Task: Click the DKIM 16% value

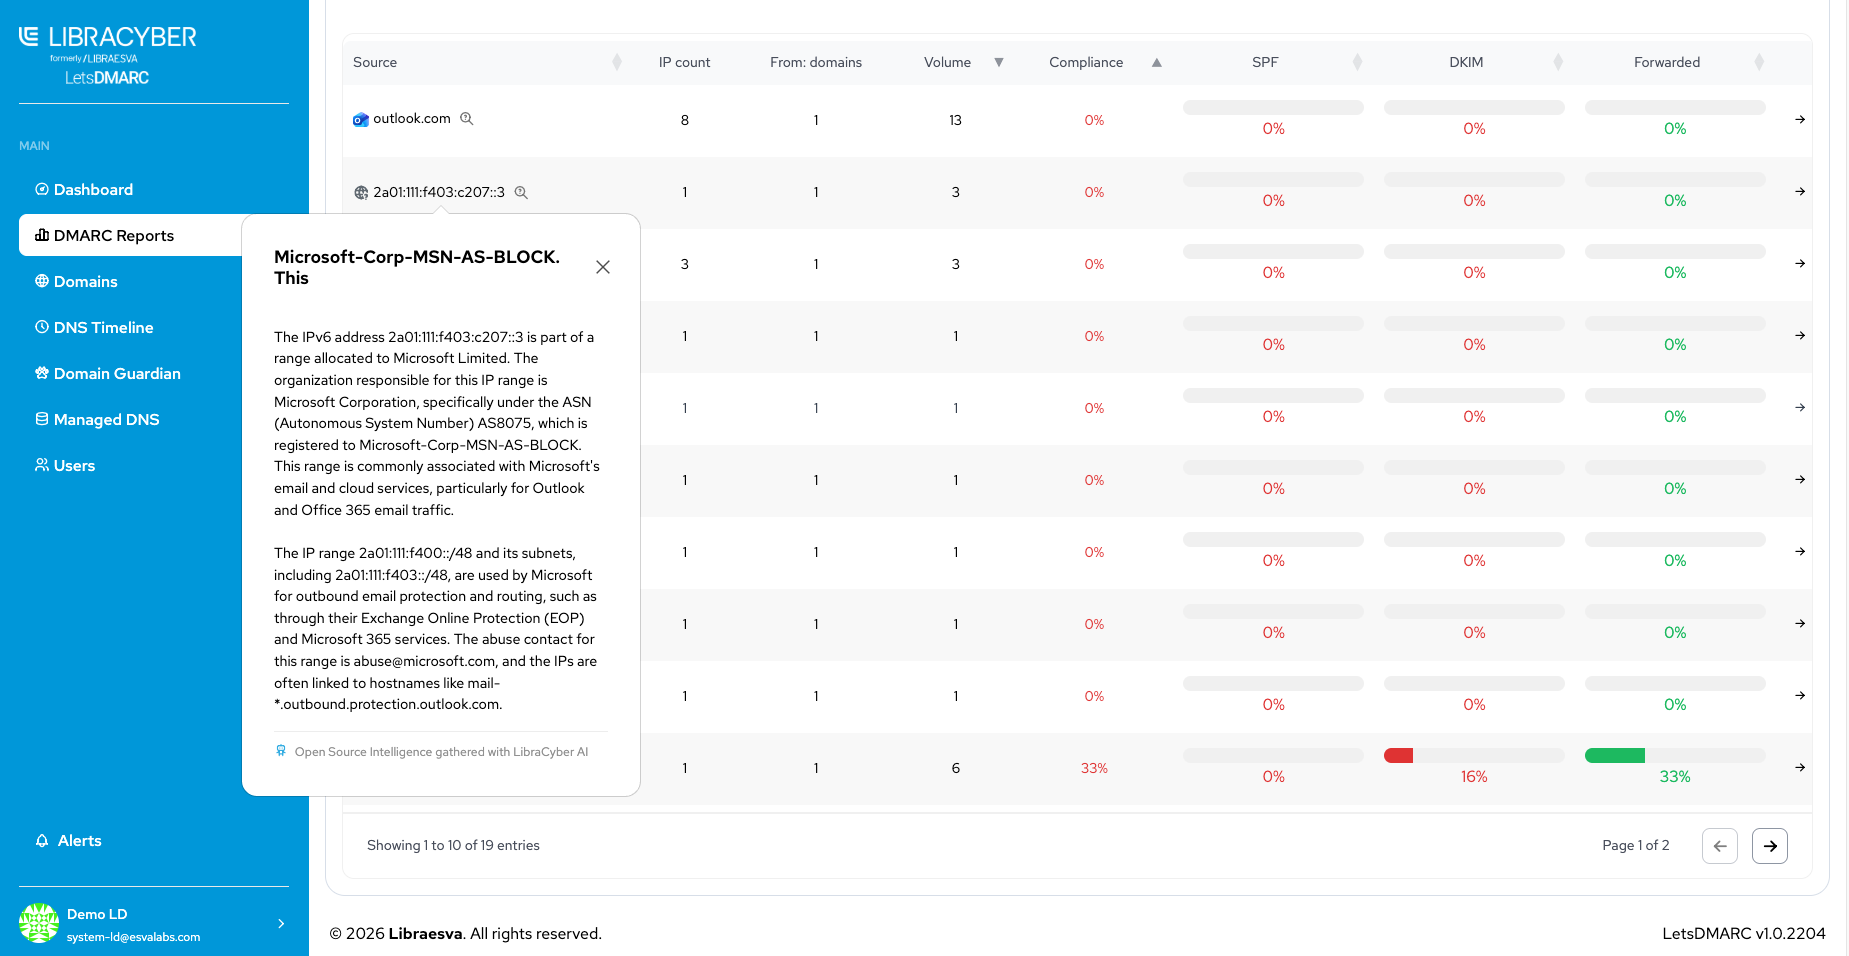Action: coord(1474,777)
